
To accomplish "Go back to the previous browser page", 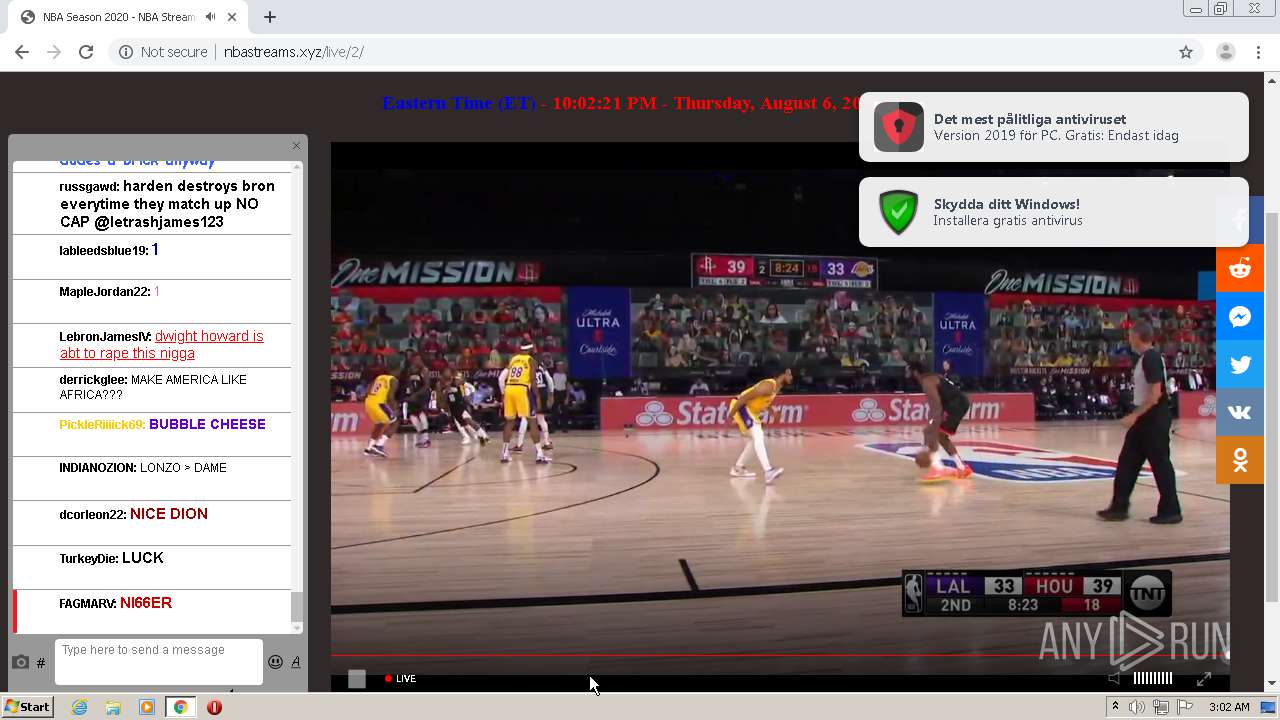I will [22, 52].
